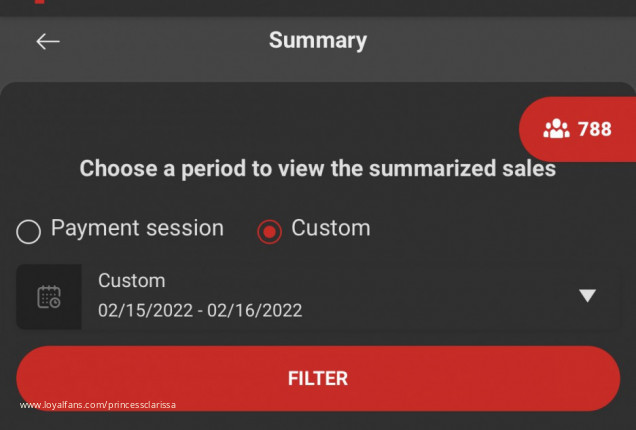Click the 788 count number

click(x=594, y=129)
